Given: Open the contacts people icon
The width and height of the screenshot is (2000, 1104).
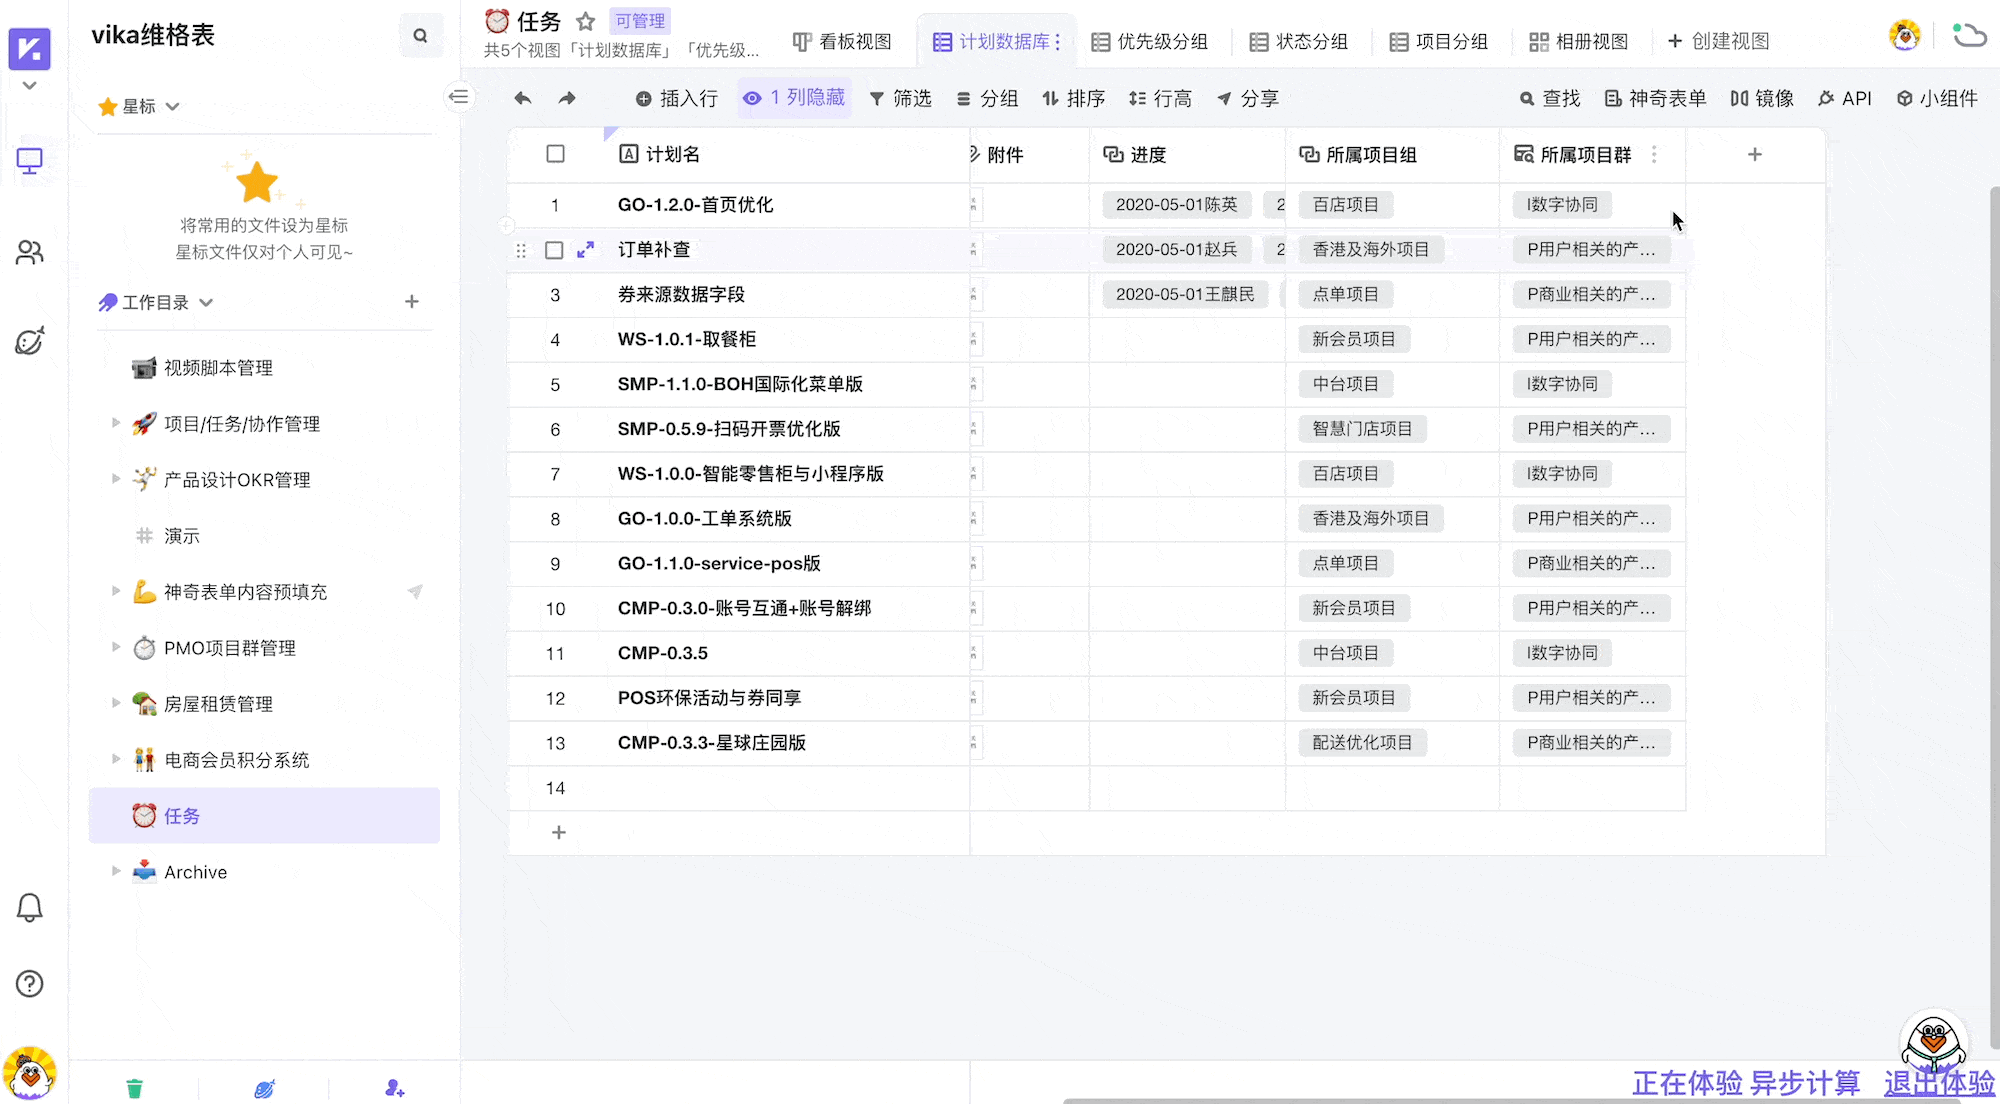Looking at the screenshot, I should pyautogui.click(x=30, y=252).
